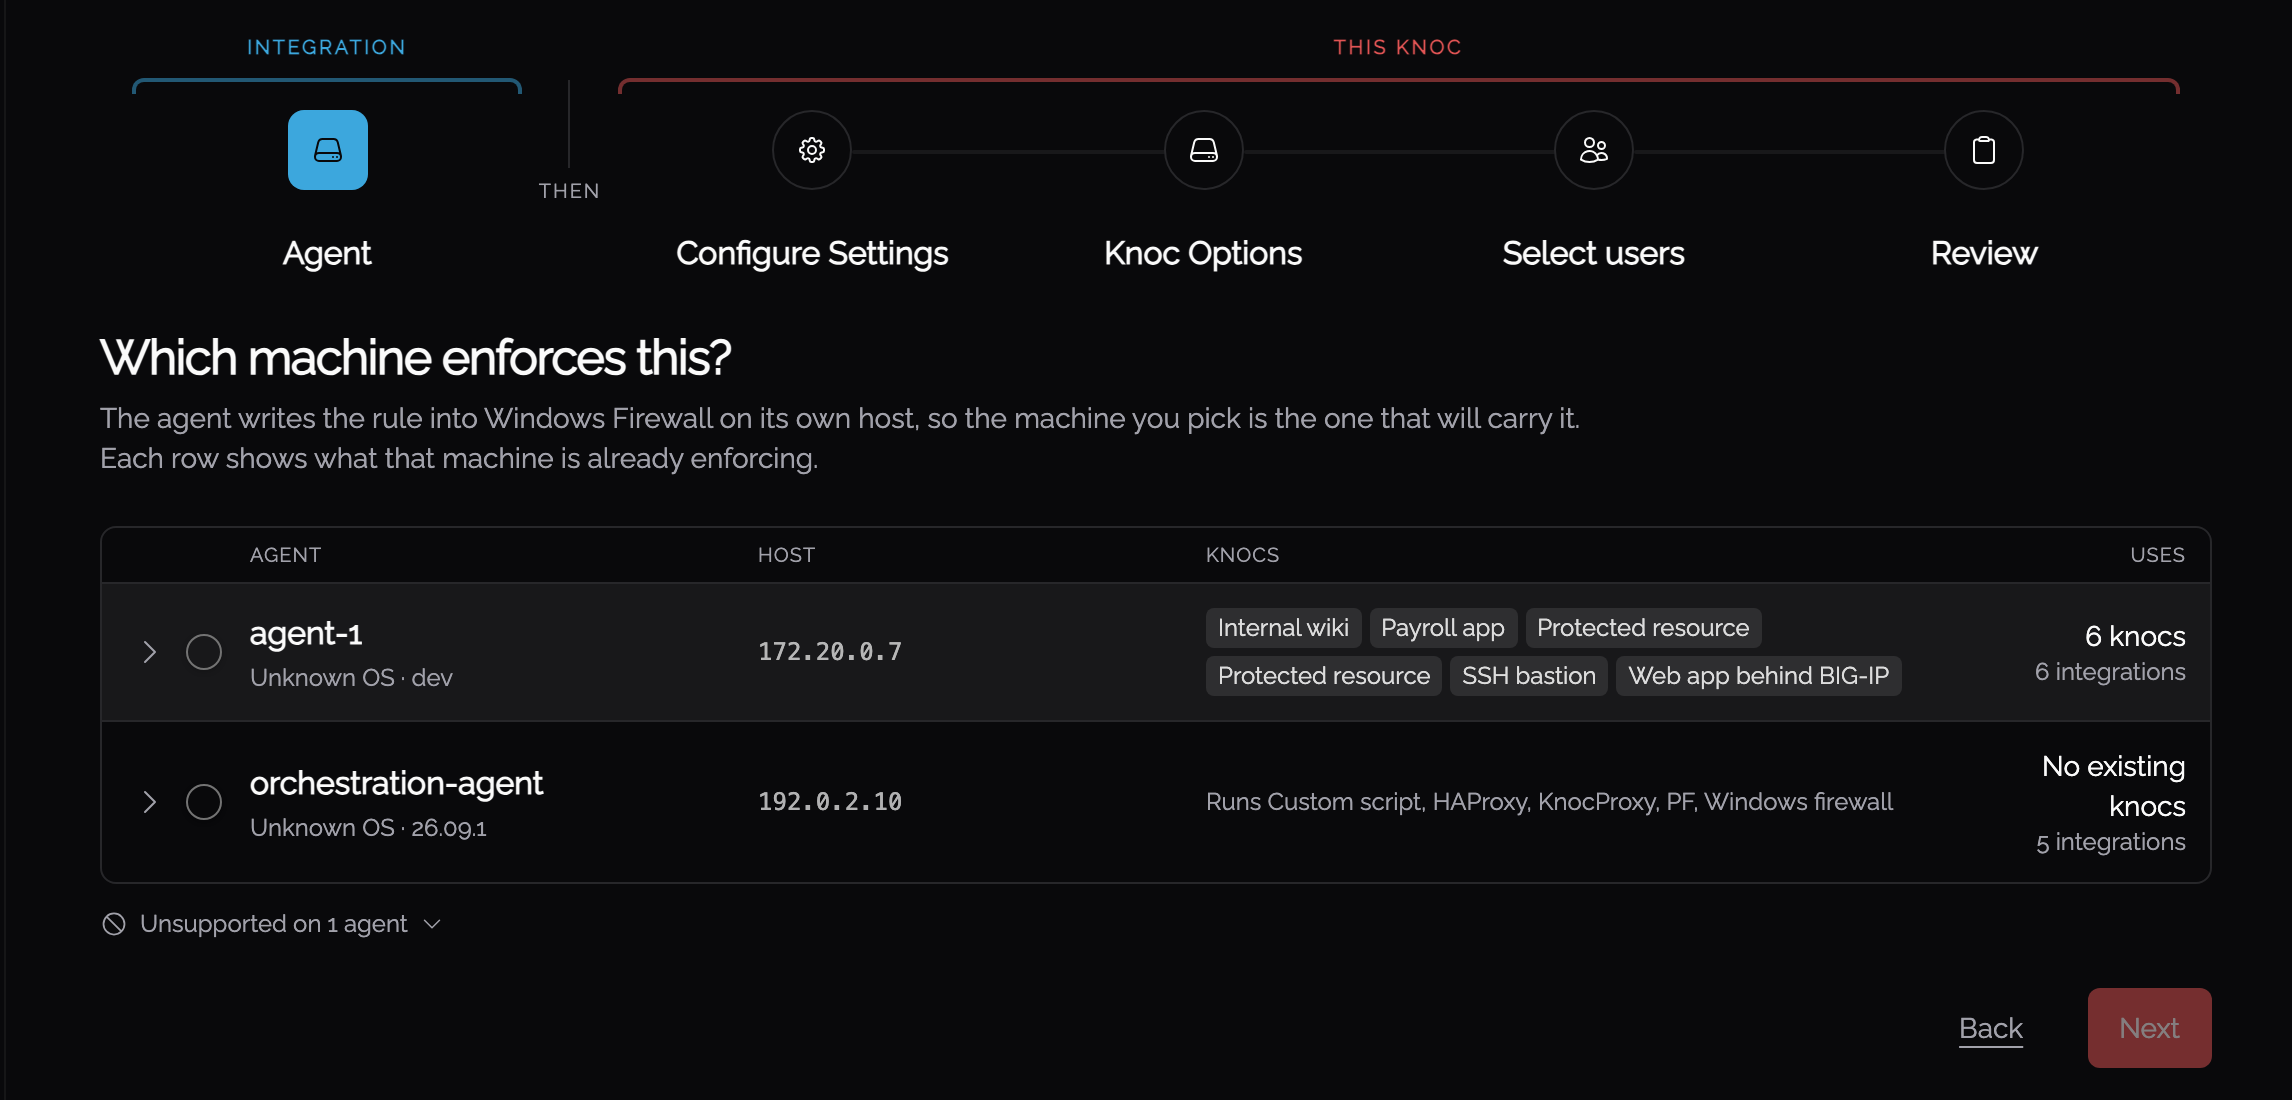Click Unknown OS · 26.09.1 subtitle

[368, 828]
